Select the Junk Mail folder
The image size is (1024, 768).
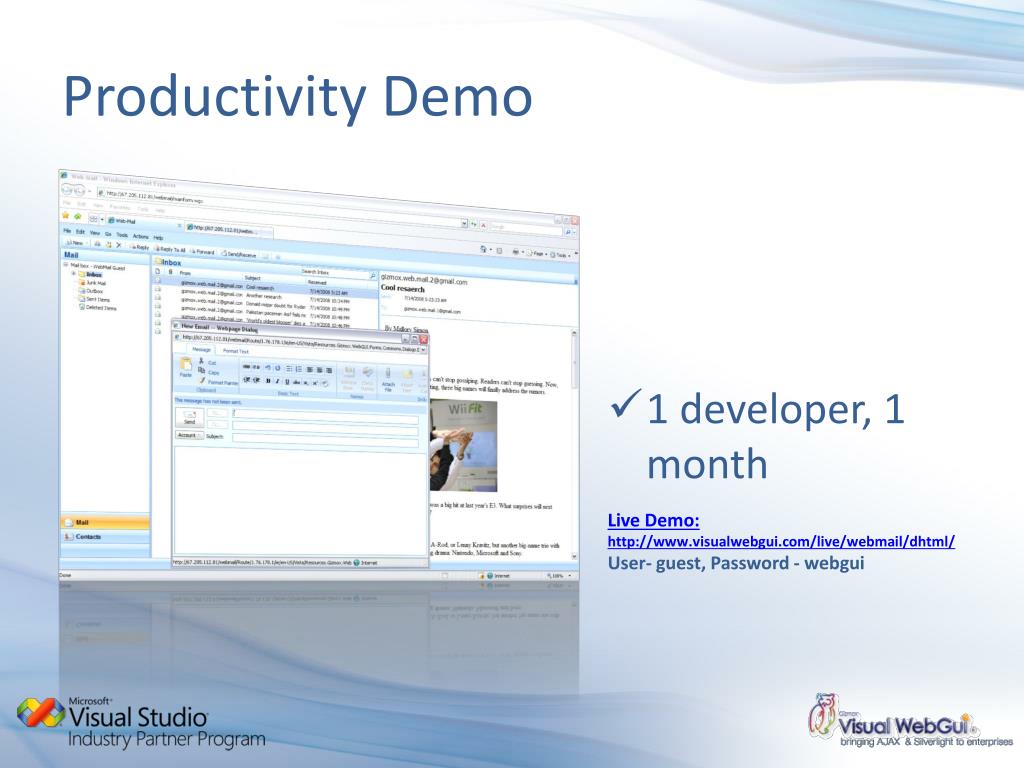(93, 283)
